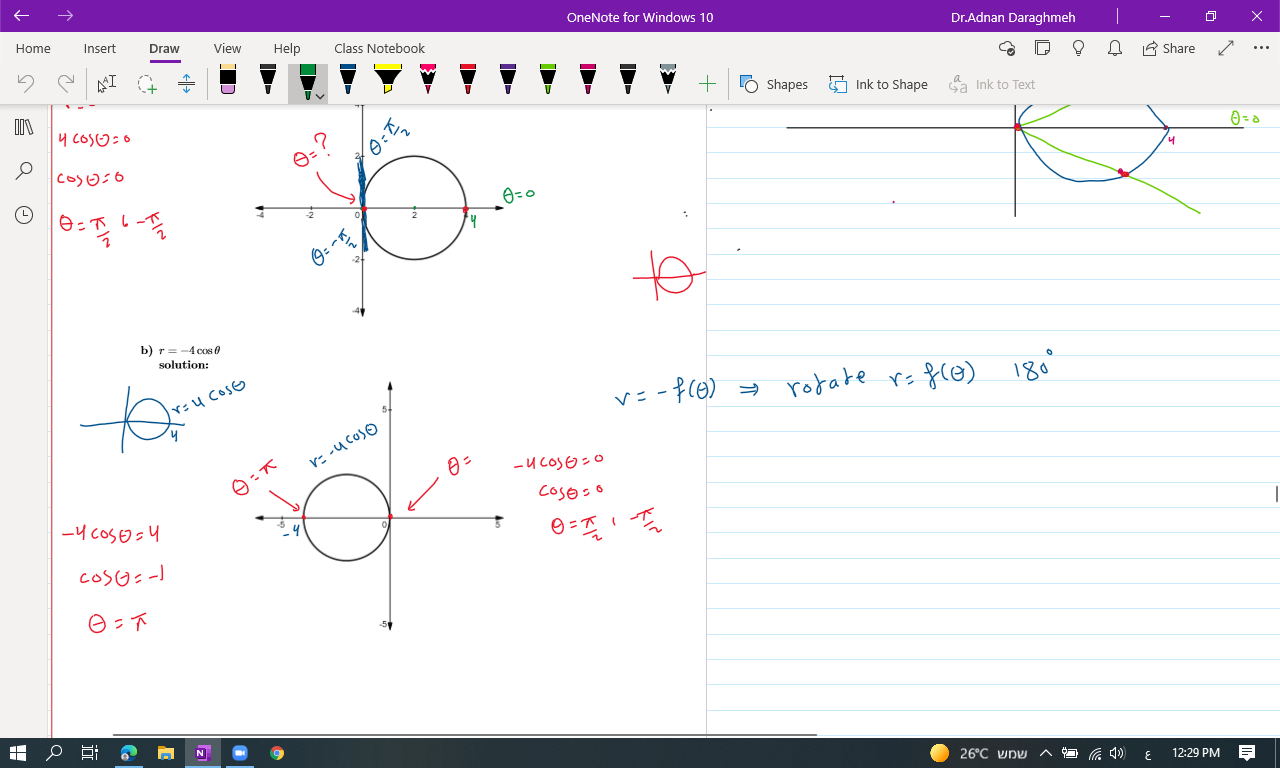
Task: Enter full screen mode with arrow icon
Action: coord(1226,48)
